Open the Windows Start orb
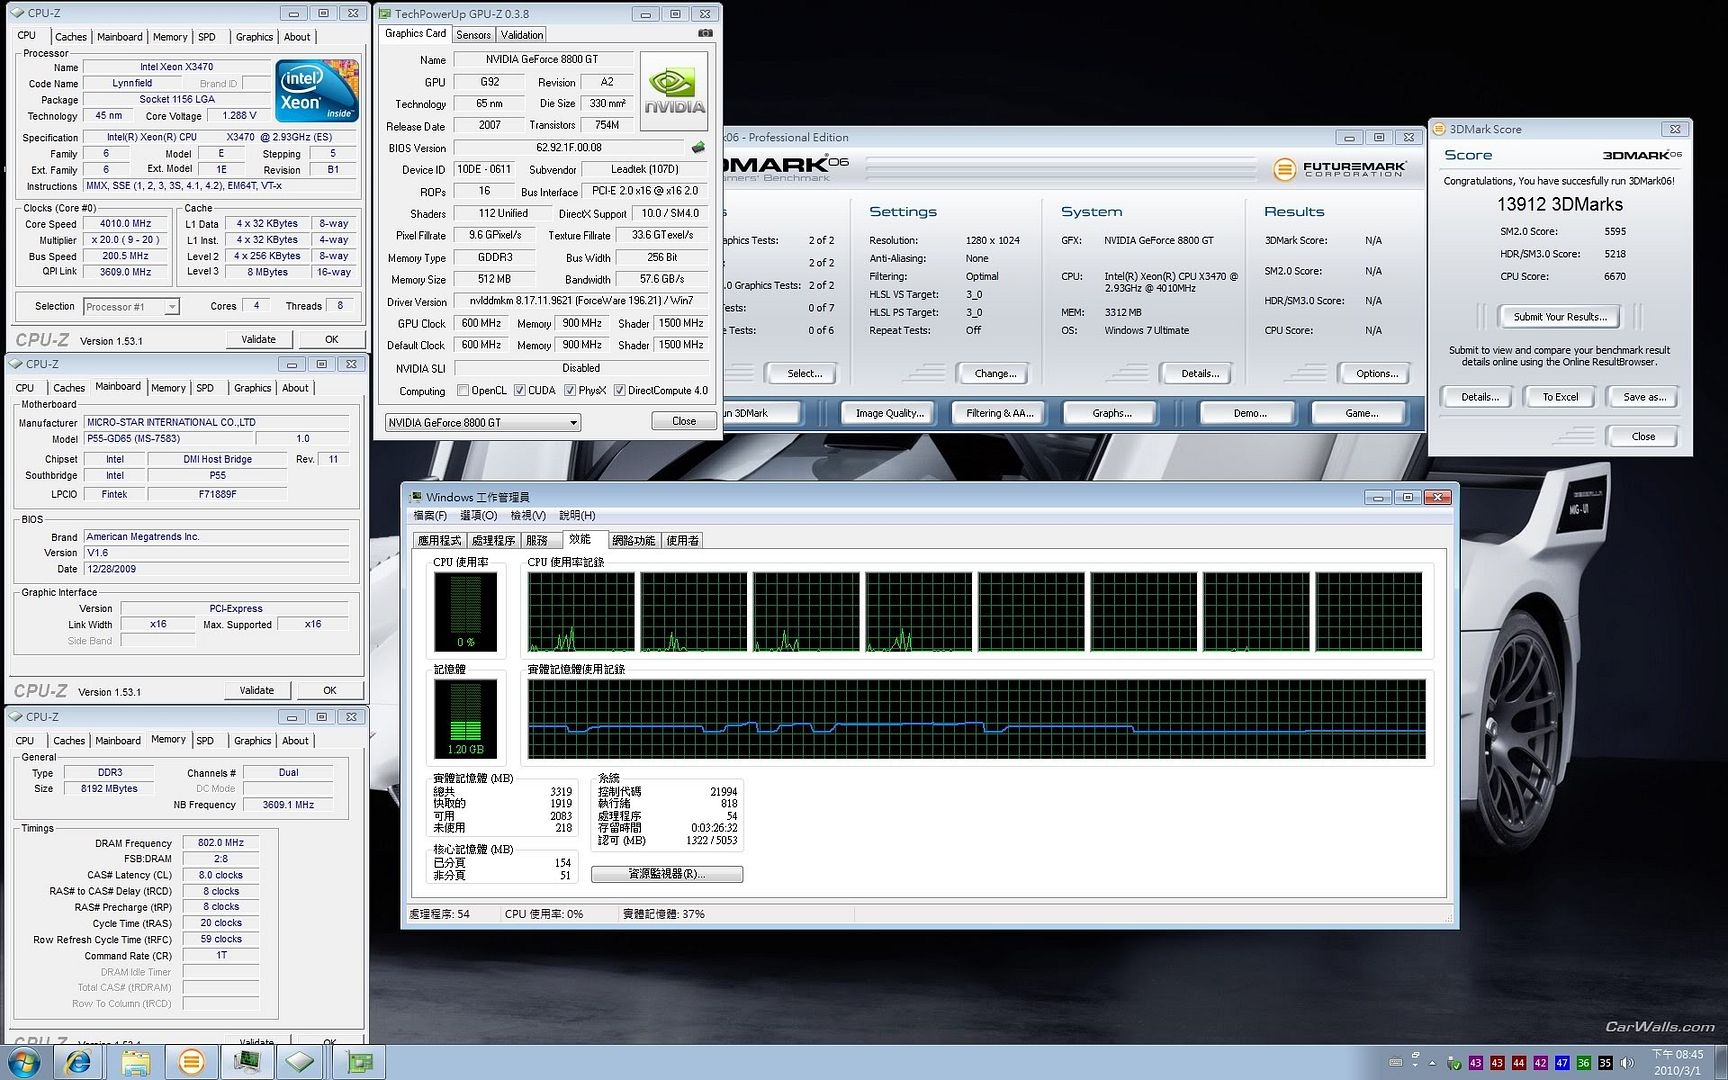Image resolution: width=1728 pixels, height=1080 pixels. tap(24, 1062)
